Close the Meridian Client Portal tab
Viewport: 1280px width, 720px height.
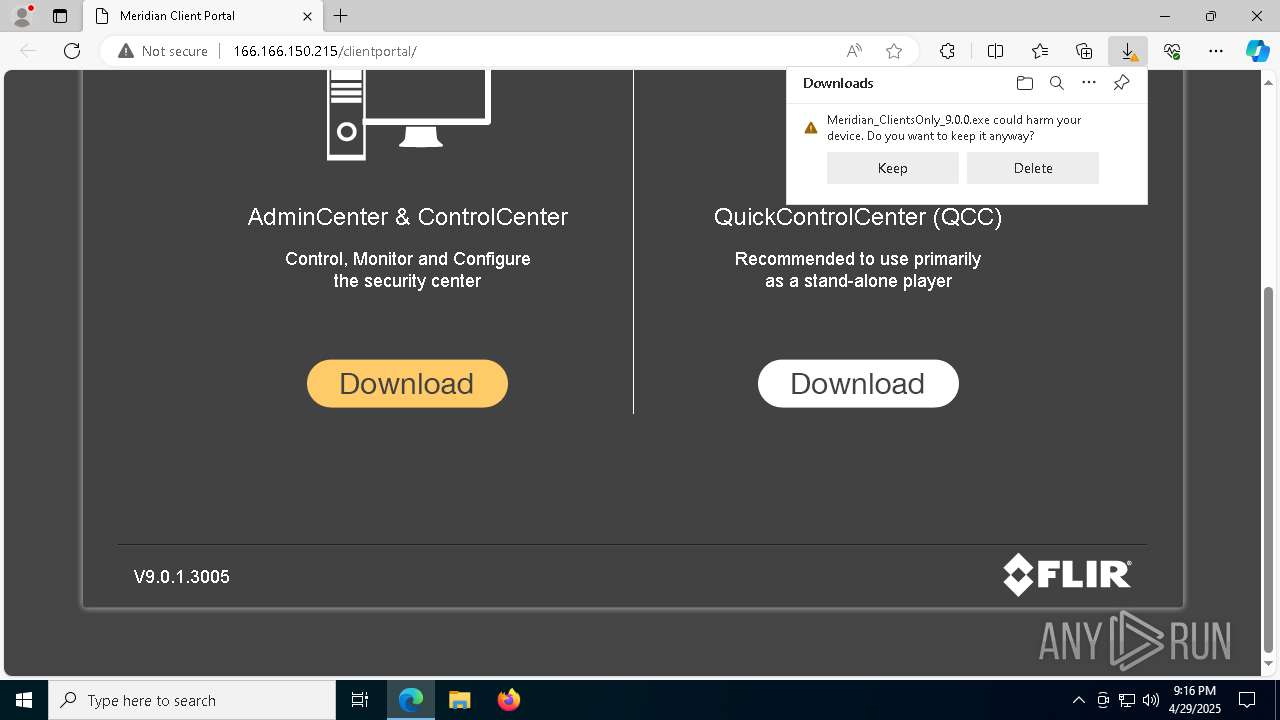tap(307, 16)
